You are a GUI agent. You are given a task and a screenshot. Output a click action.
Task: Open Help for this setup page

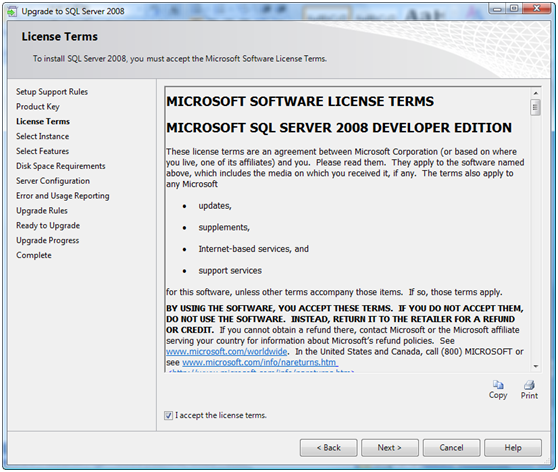[x=513, y=448]
